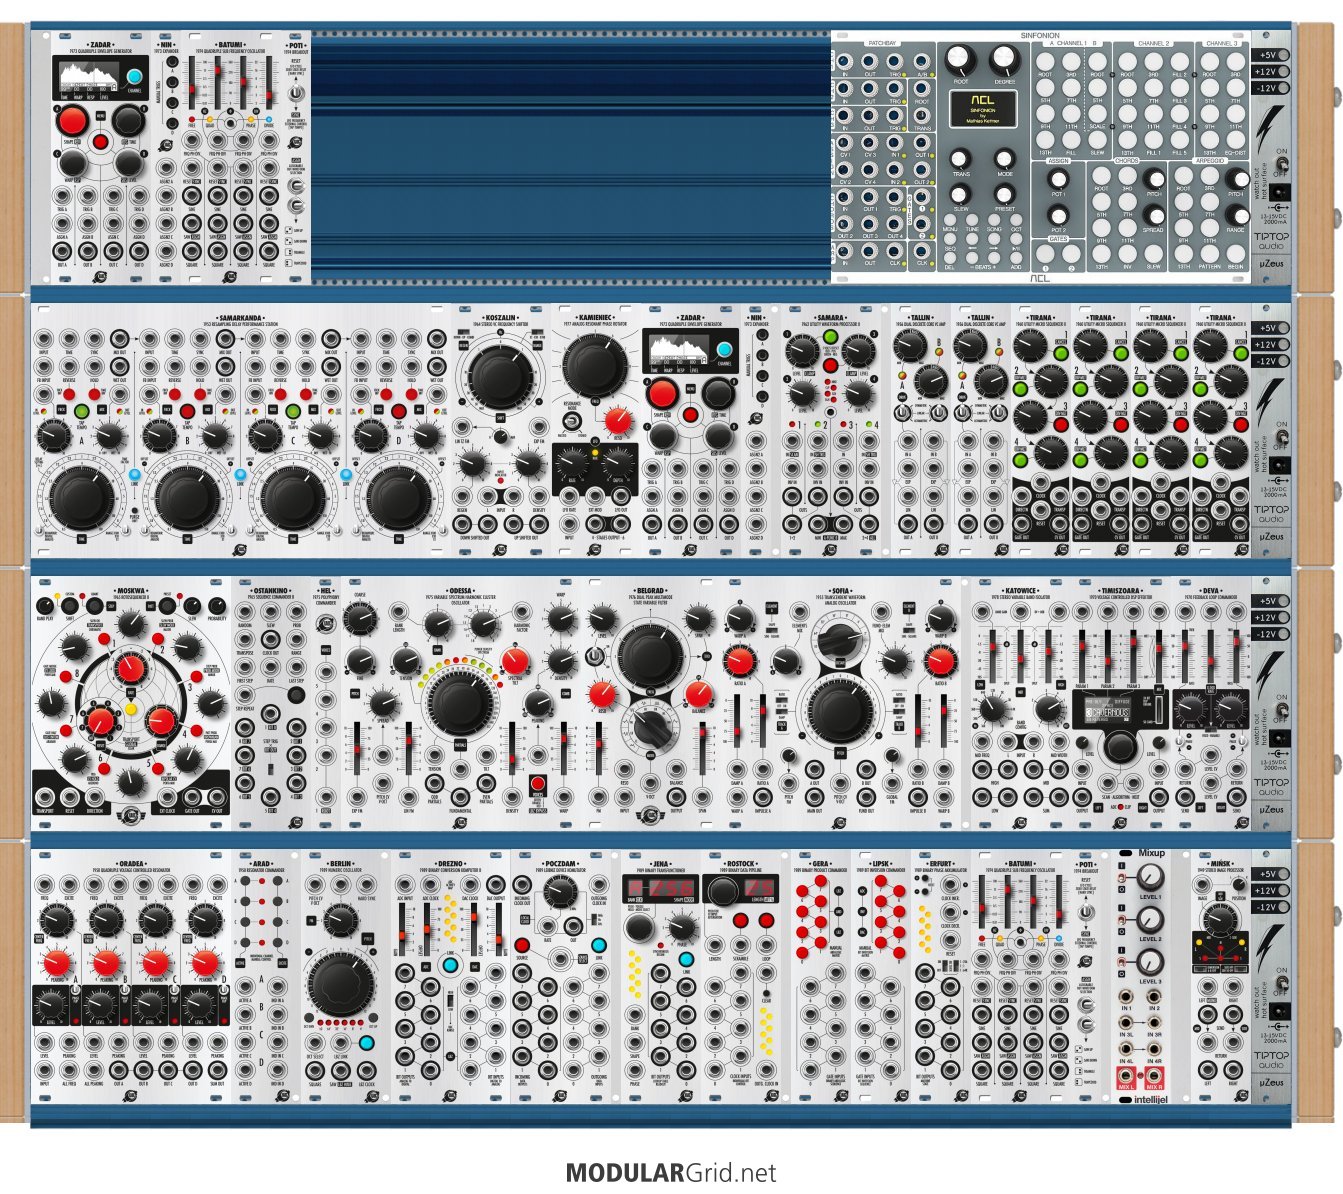Click the large black knob on Sofia
Screen dimensions: 1343x1194
pos(839,710)
